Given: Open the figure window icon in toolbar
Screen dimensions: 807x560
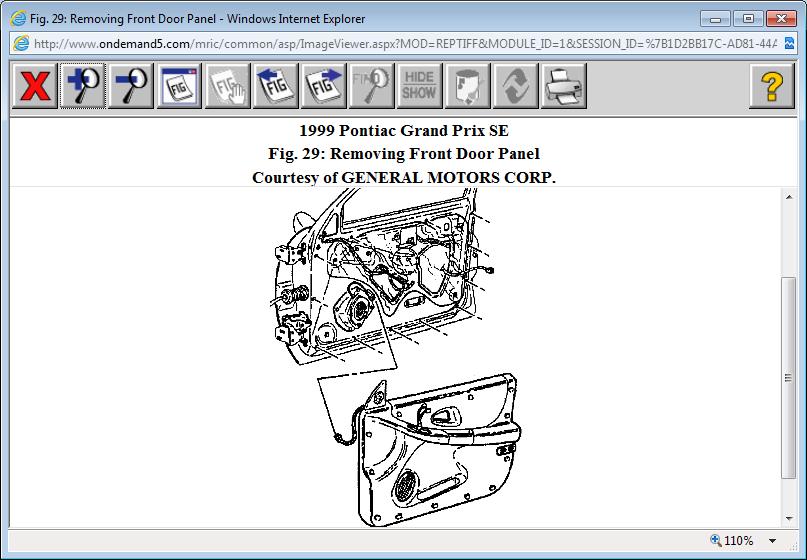Looking at the screenshot, I should click(180, 86).
